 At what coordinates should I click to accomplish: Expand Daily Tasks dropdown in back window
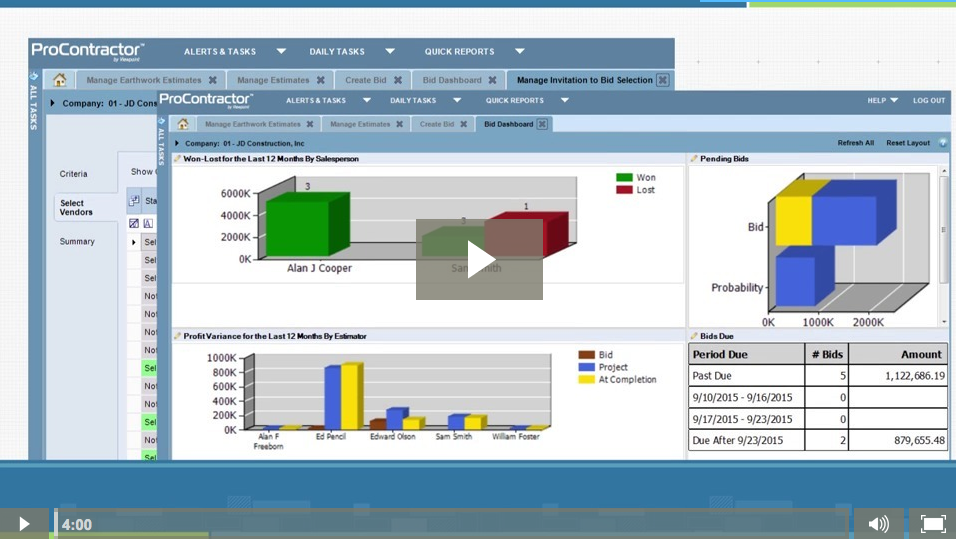pos(390,51)
